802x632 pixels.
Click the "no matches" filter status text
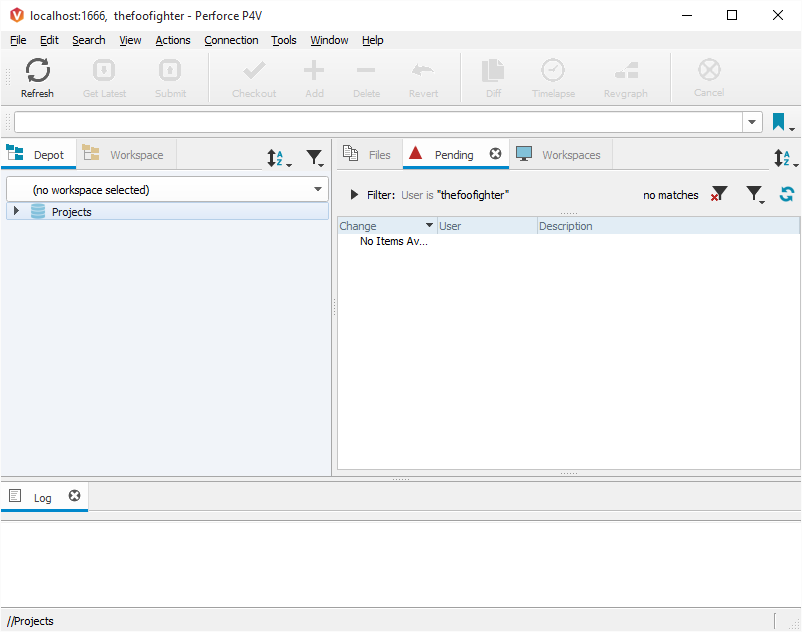click(671, 195)
